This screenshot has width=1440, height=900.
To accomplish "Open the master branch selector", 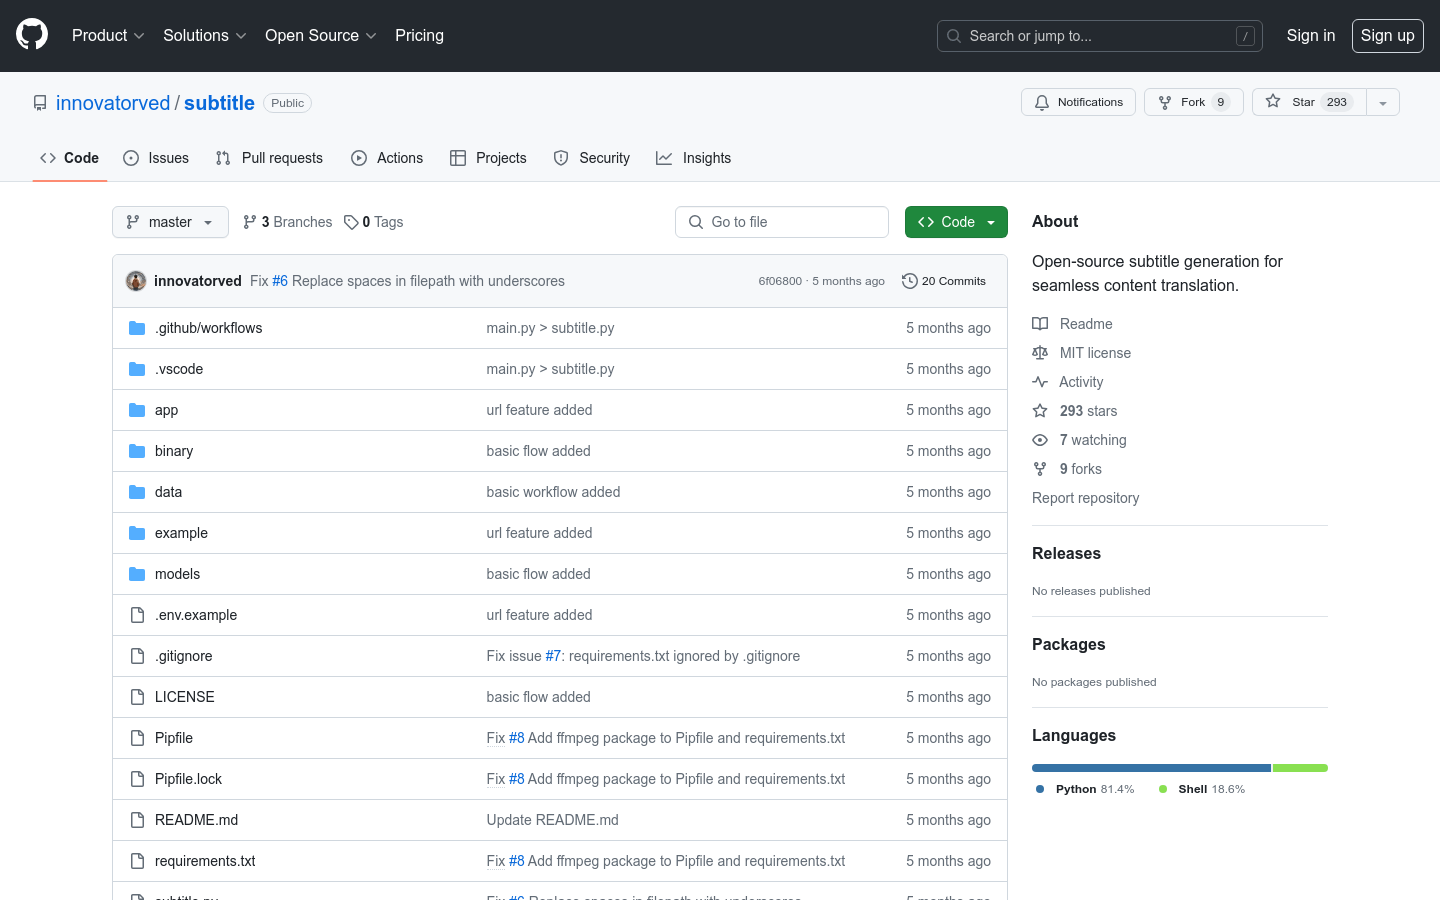I will (x=170, y=222).
